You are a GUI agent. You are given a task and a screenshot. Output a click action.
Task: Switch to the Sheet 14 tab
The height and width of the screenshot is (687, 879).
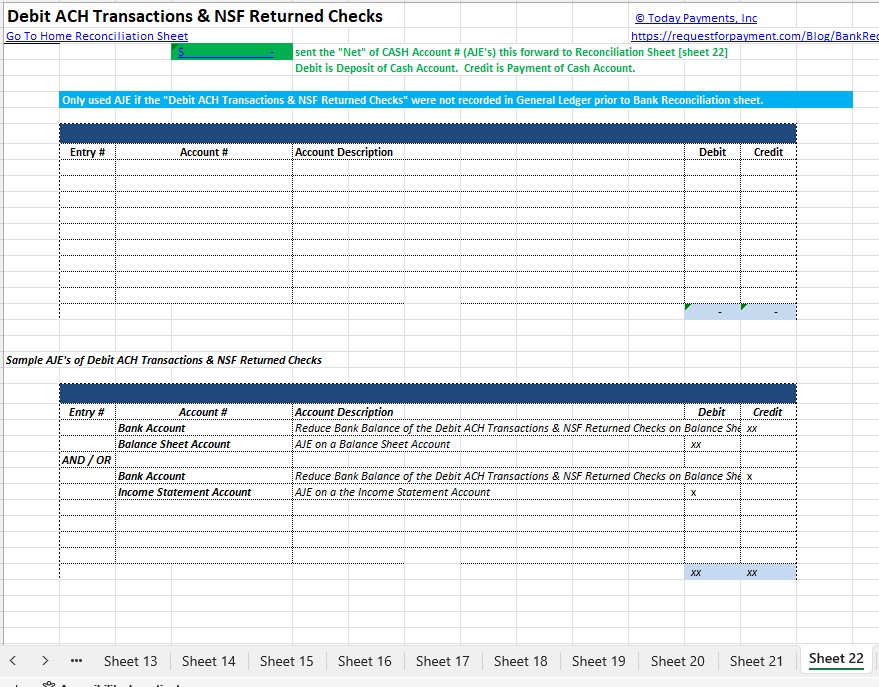209,661
